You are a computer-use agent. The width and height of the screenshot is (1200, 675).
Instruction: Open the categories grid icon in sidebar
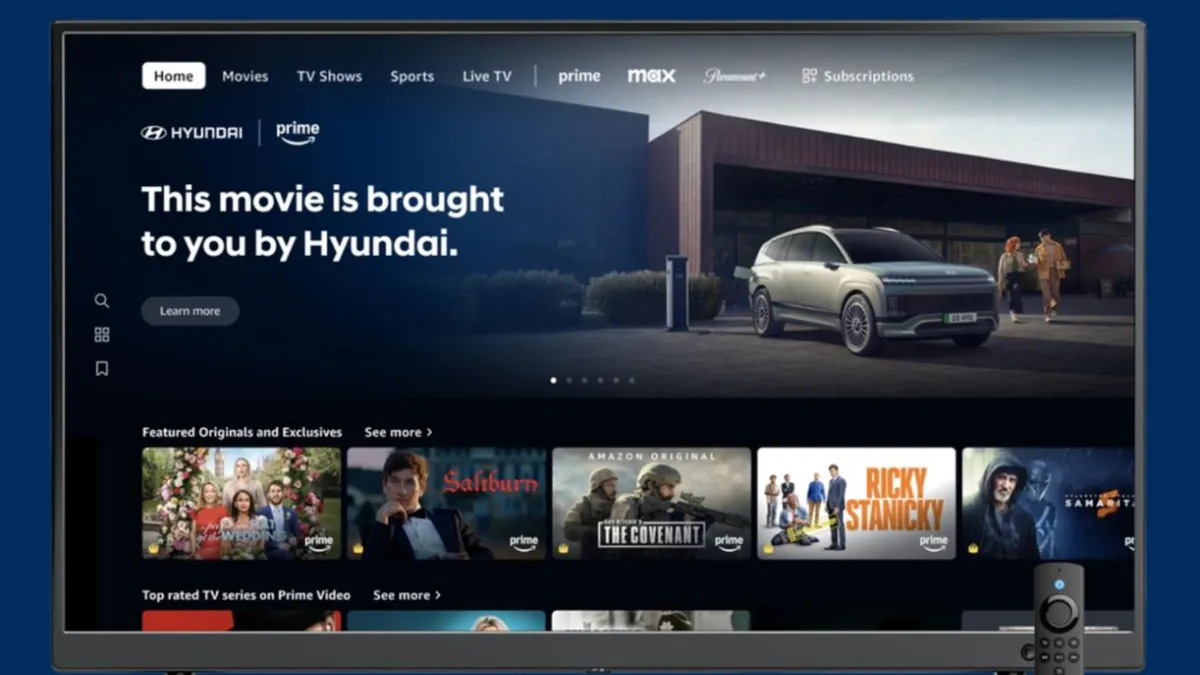point(101,334)
